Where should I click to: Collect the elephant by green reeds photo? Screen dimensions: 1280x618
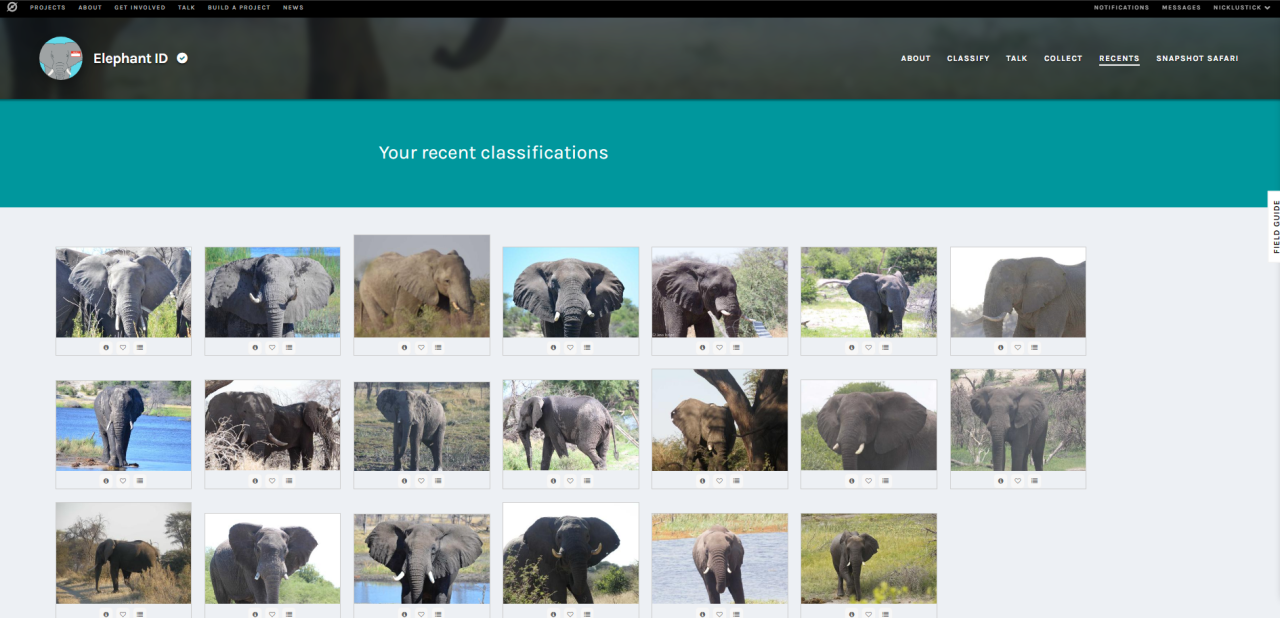[x=289, y=347]
